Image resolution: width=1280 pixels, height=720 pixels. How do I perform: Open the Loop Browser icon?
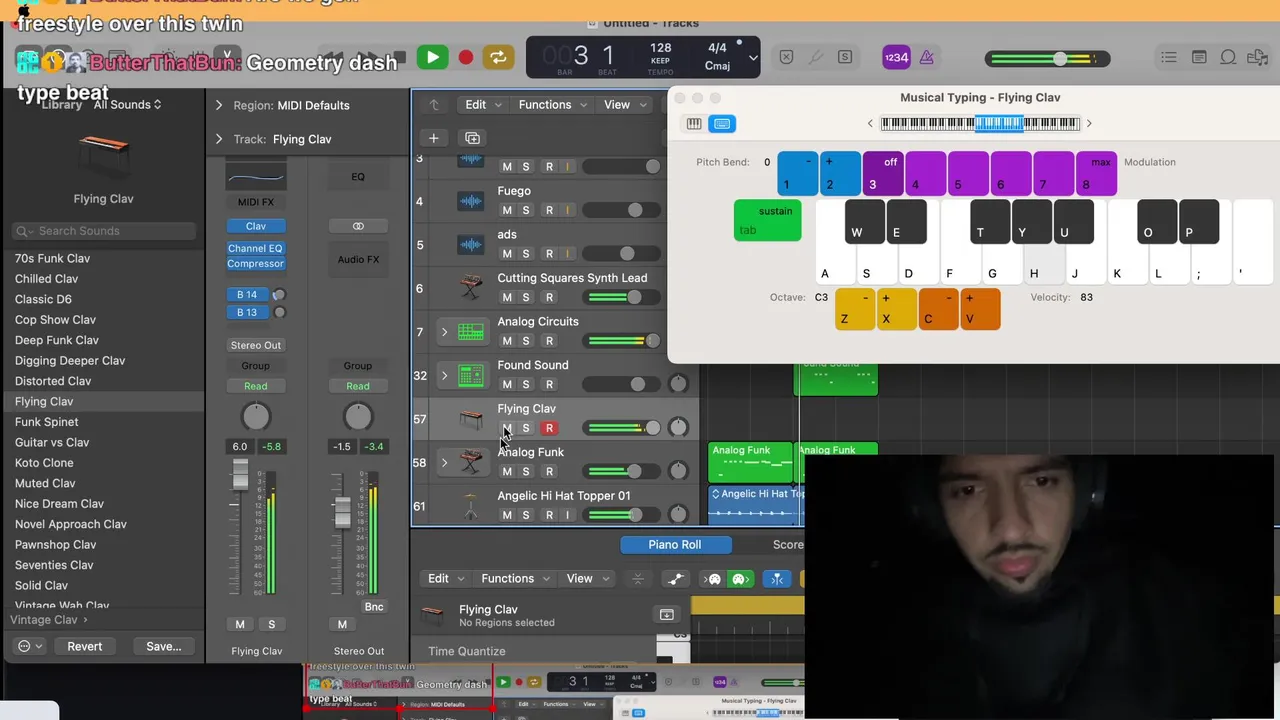tap(1229, 58)
